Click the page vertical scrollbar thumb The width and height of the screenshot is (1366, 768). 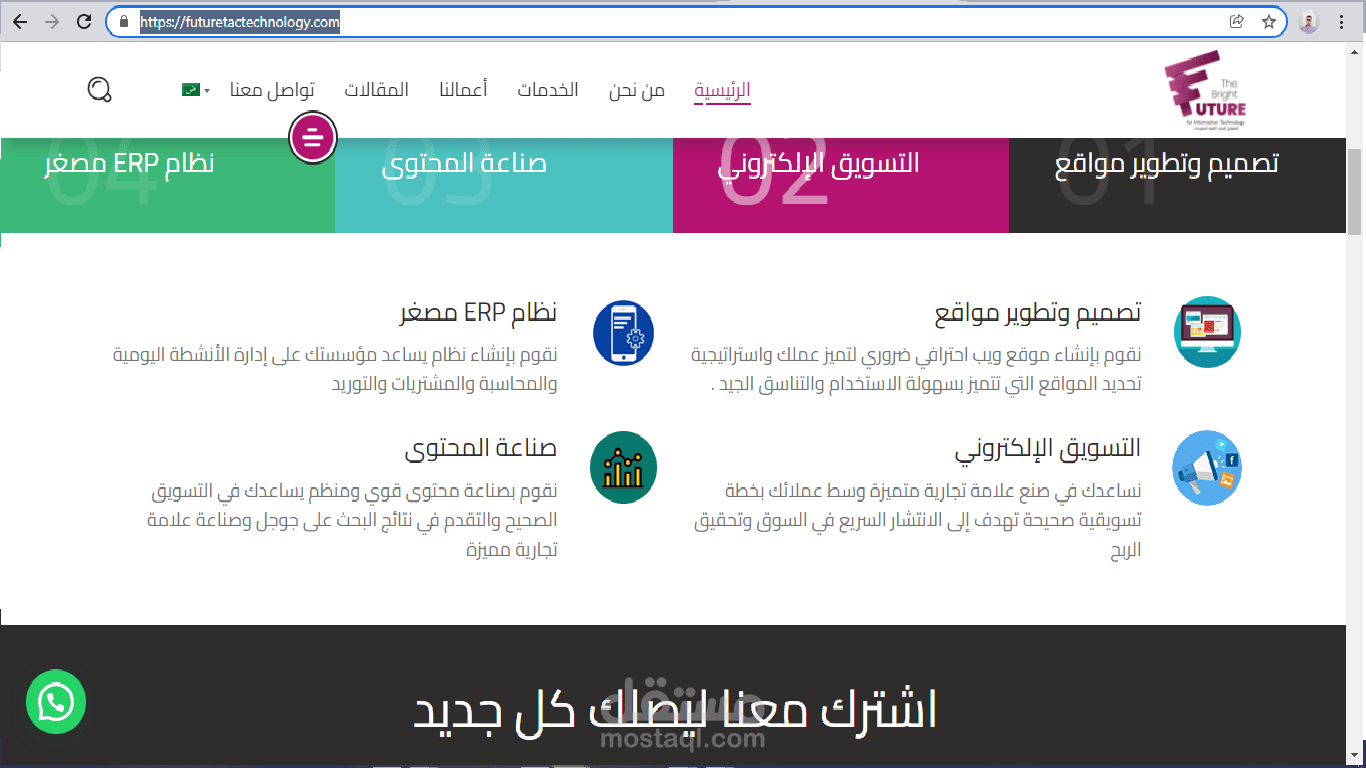(x=1355, y=191)
